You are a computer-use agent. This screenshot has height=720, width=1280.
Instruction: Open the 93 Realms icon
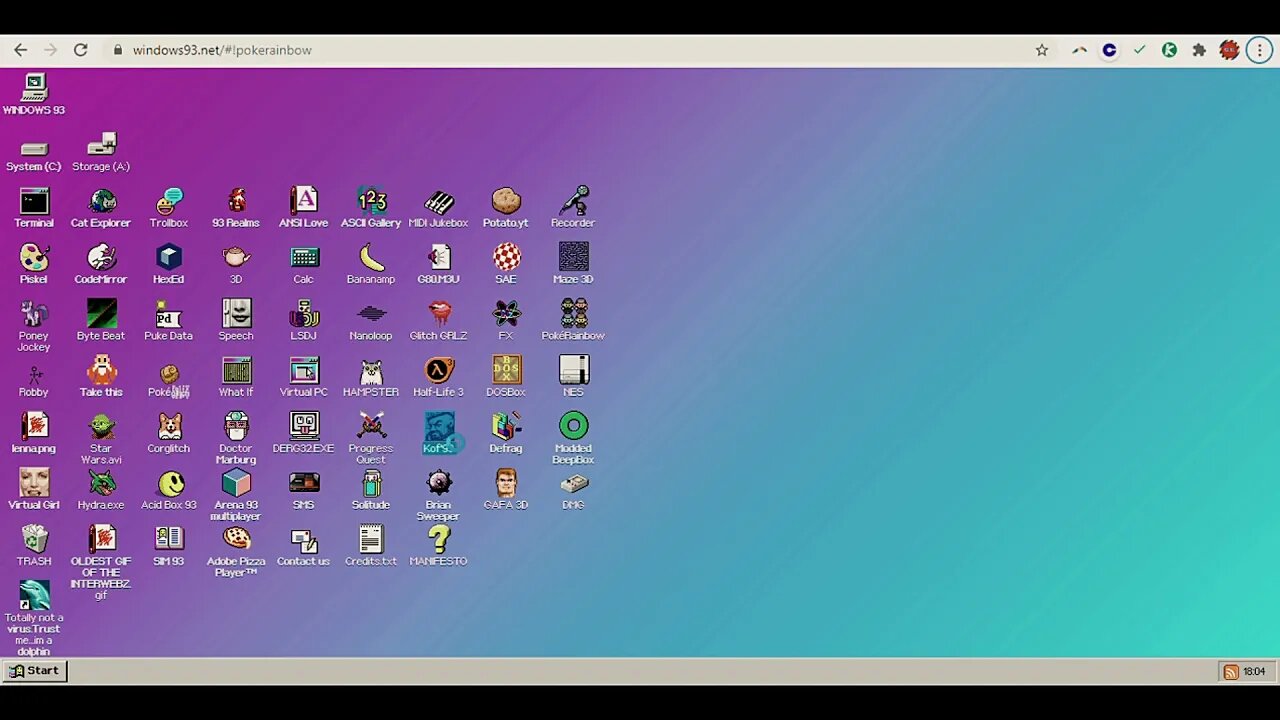pos(236,208)
